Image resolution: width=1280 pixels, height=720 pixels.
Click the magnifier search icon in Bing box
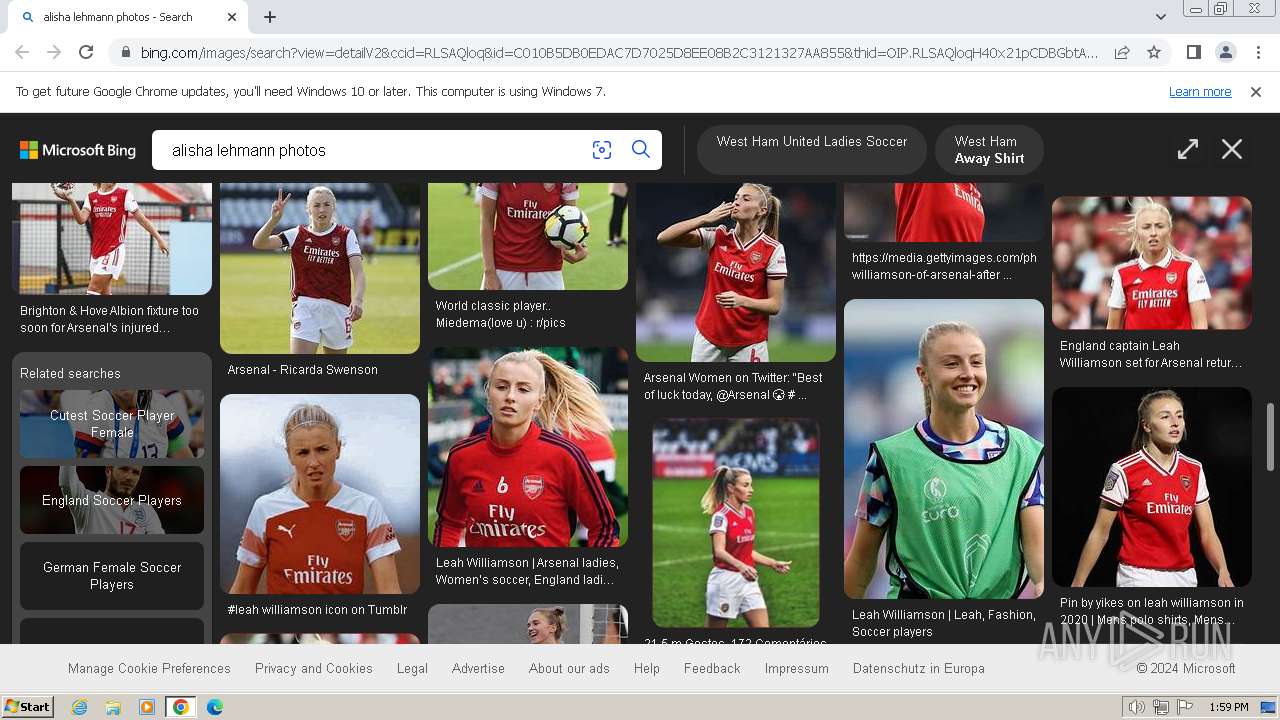point(641,150)
